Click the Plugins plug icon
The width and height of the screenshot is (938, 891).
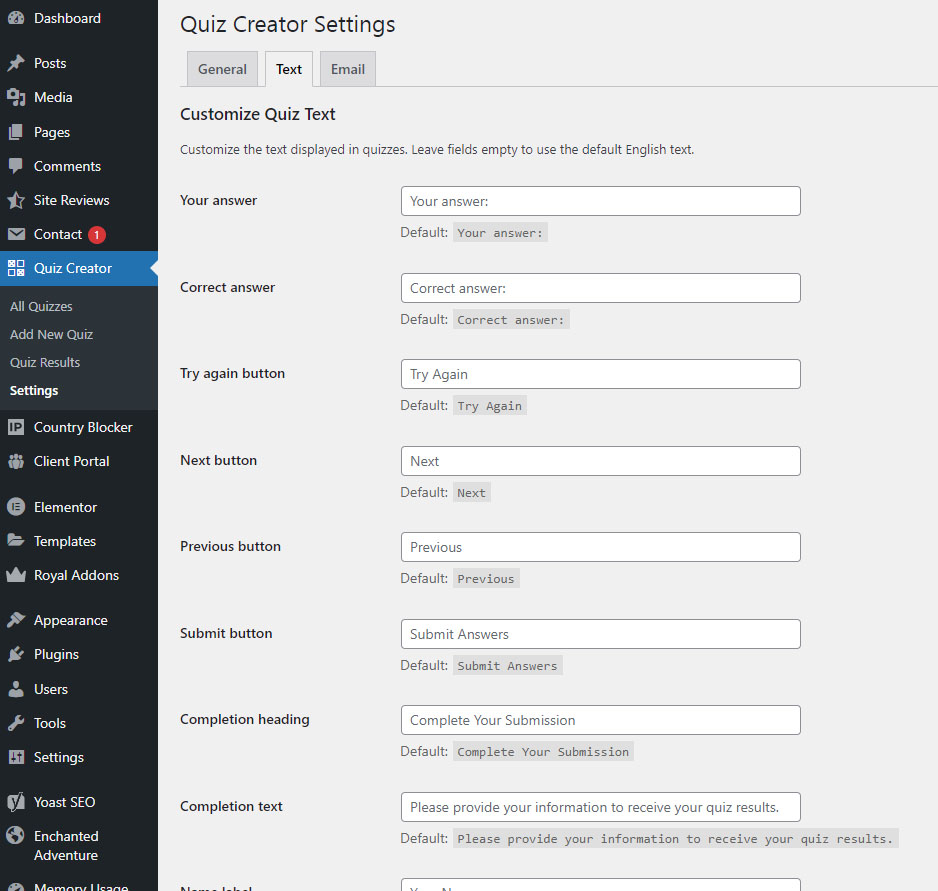pyautogui.click(x=16, y=654)
